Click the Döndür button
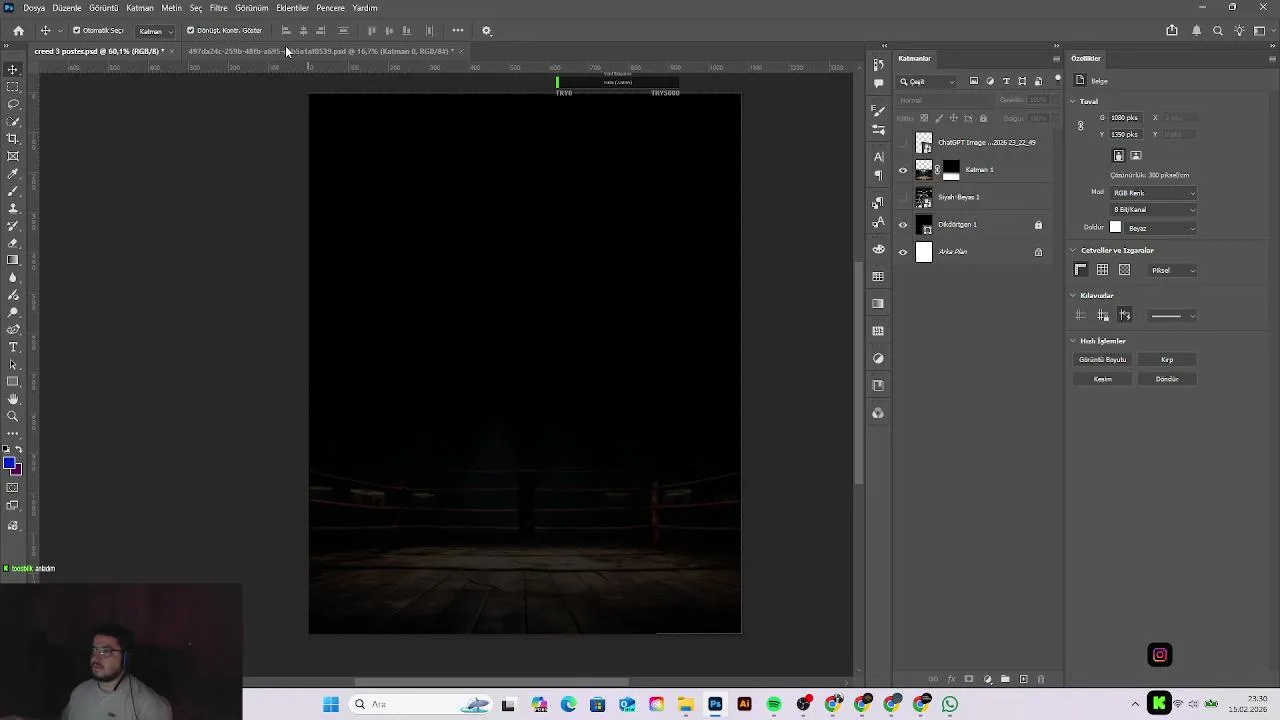Image resolution: width=1280 pixels, height=720 pixels. pos(1167,379)
